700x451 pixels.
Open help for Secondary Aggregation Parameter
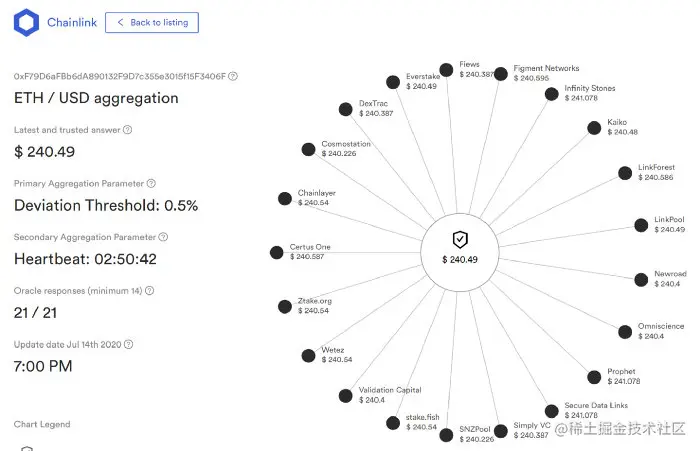click(163, 237)
